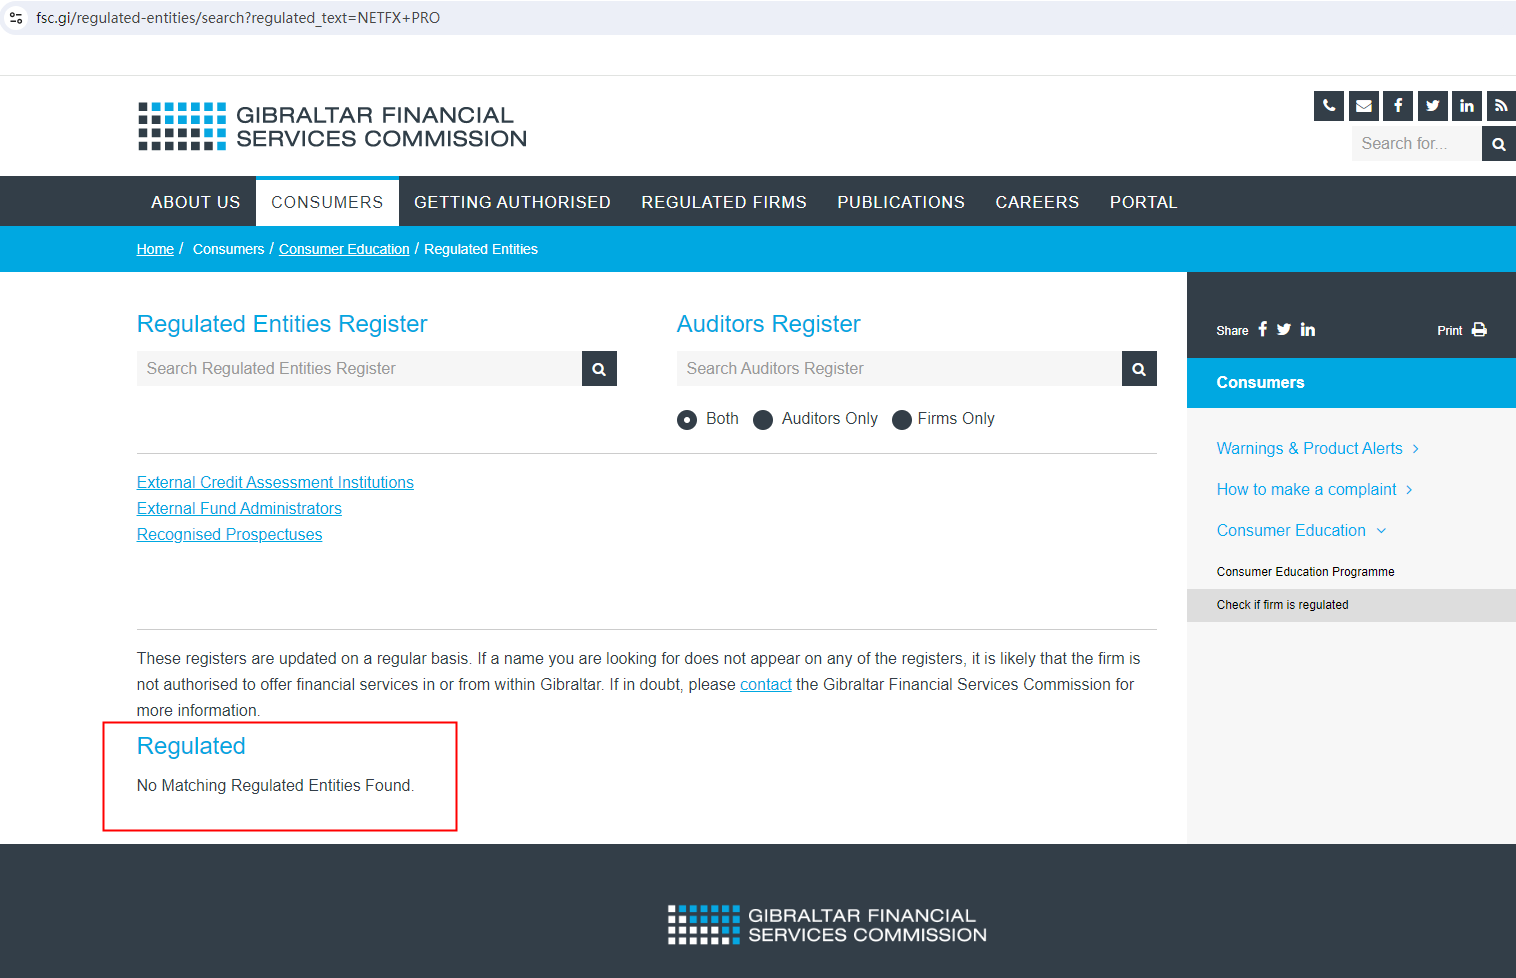
Task: Click the site search magnifier button
Action: pyautogui.click(x=1499, y=144)
